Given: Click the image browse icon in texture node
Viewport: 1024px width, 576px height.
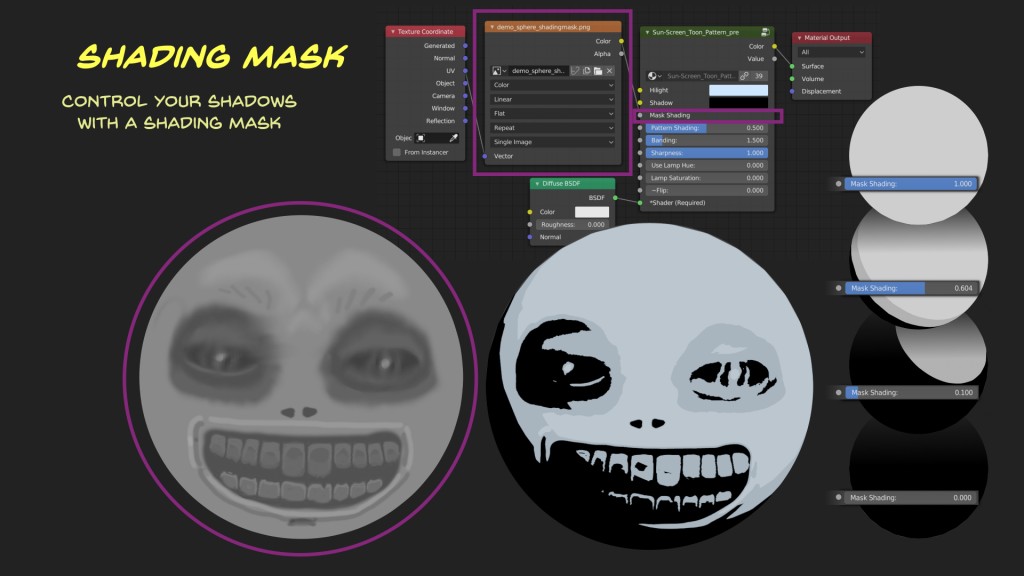Looking at the screenshot, I should click(498, 71).
